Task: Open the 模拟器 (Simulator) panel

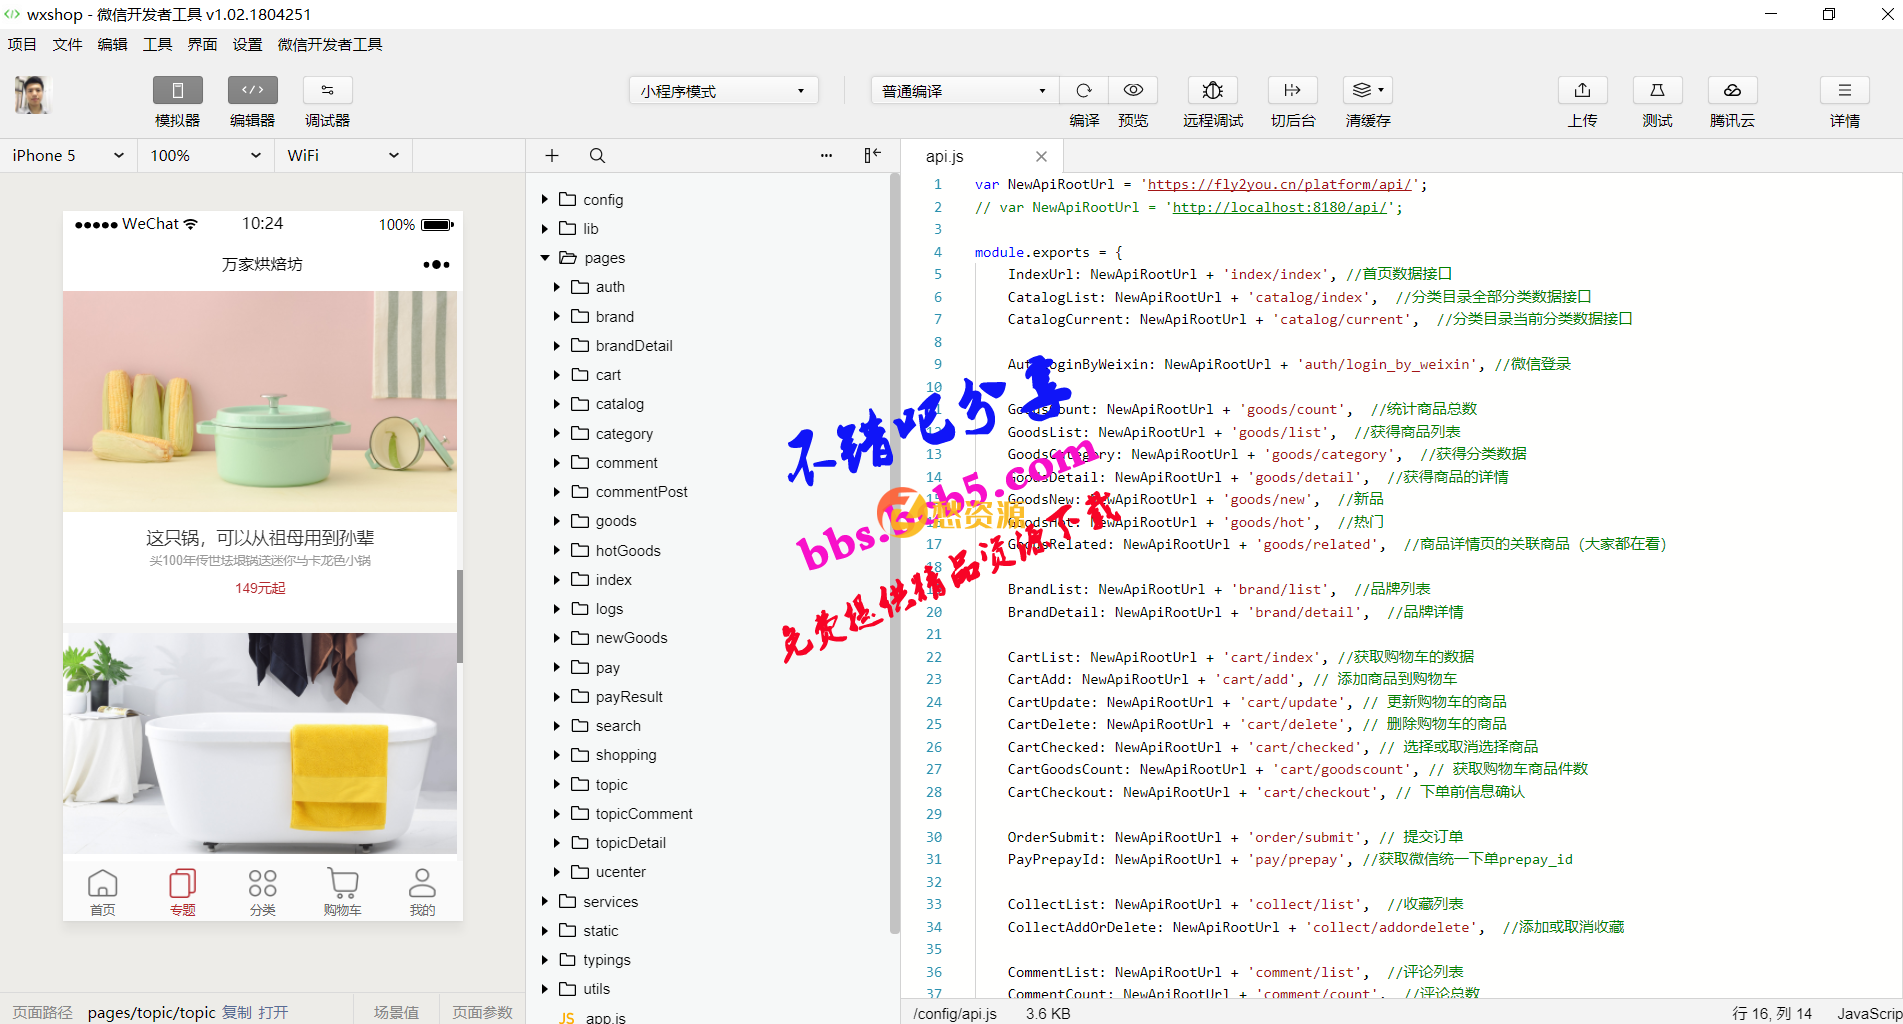Action: pos(177,100)
